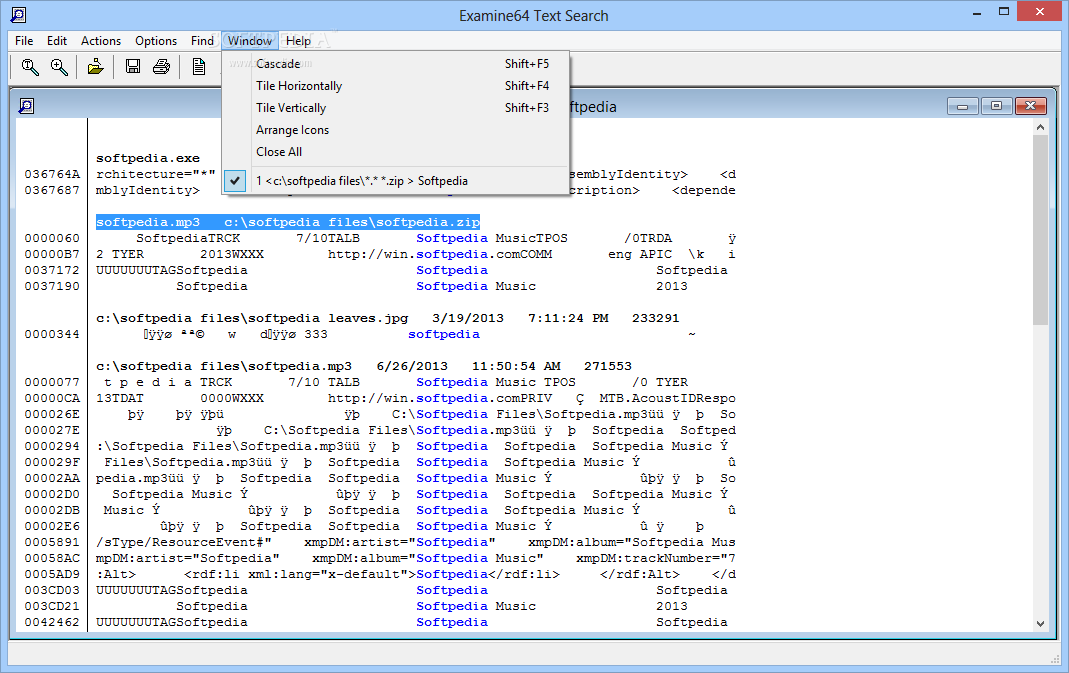
Task: Click the softpedia.exe file heading
Action: click(148, 158)
